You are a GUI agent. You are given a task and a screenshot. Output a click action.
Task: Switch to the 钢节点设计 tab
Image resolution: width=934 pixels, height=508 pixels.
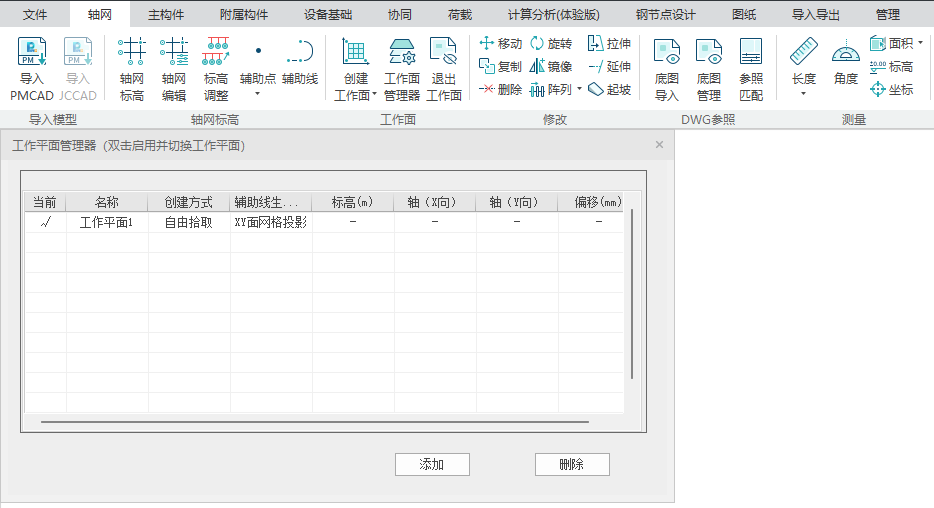tap(665, 14)
